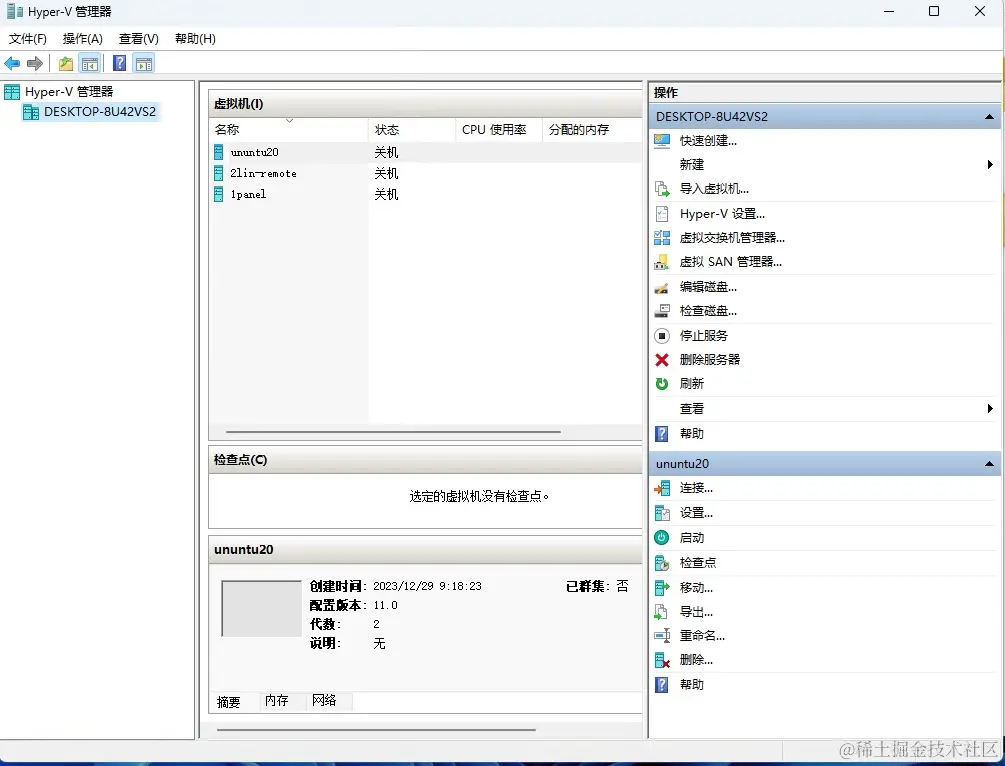Select DESKTOP-8U42VS2 in the tree

[x=99, y=112]
